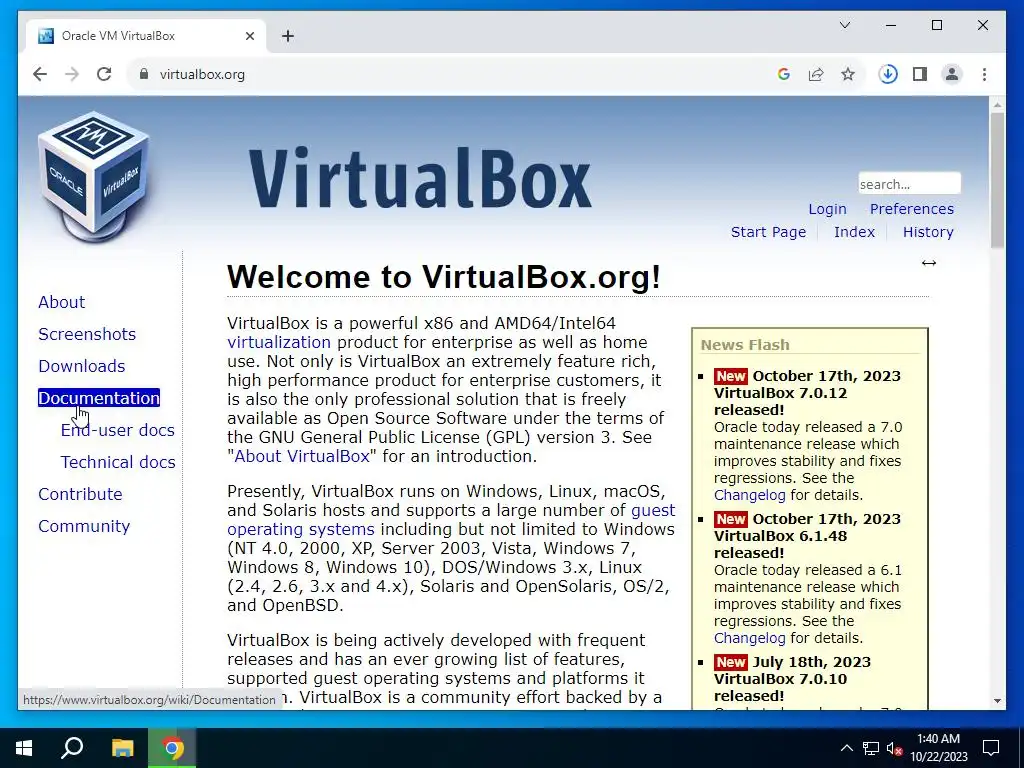Open Chrome's three-dot menu
This screenshot has height=768, width=1024.
[984, 74]
